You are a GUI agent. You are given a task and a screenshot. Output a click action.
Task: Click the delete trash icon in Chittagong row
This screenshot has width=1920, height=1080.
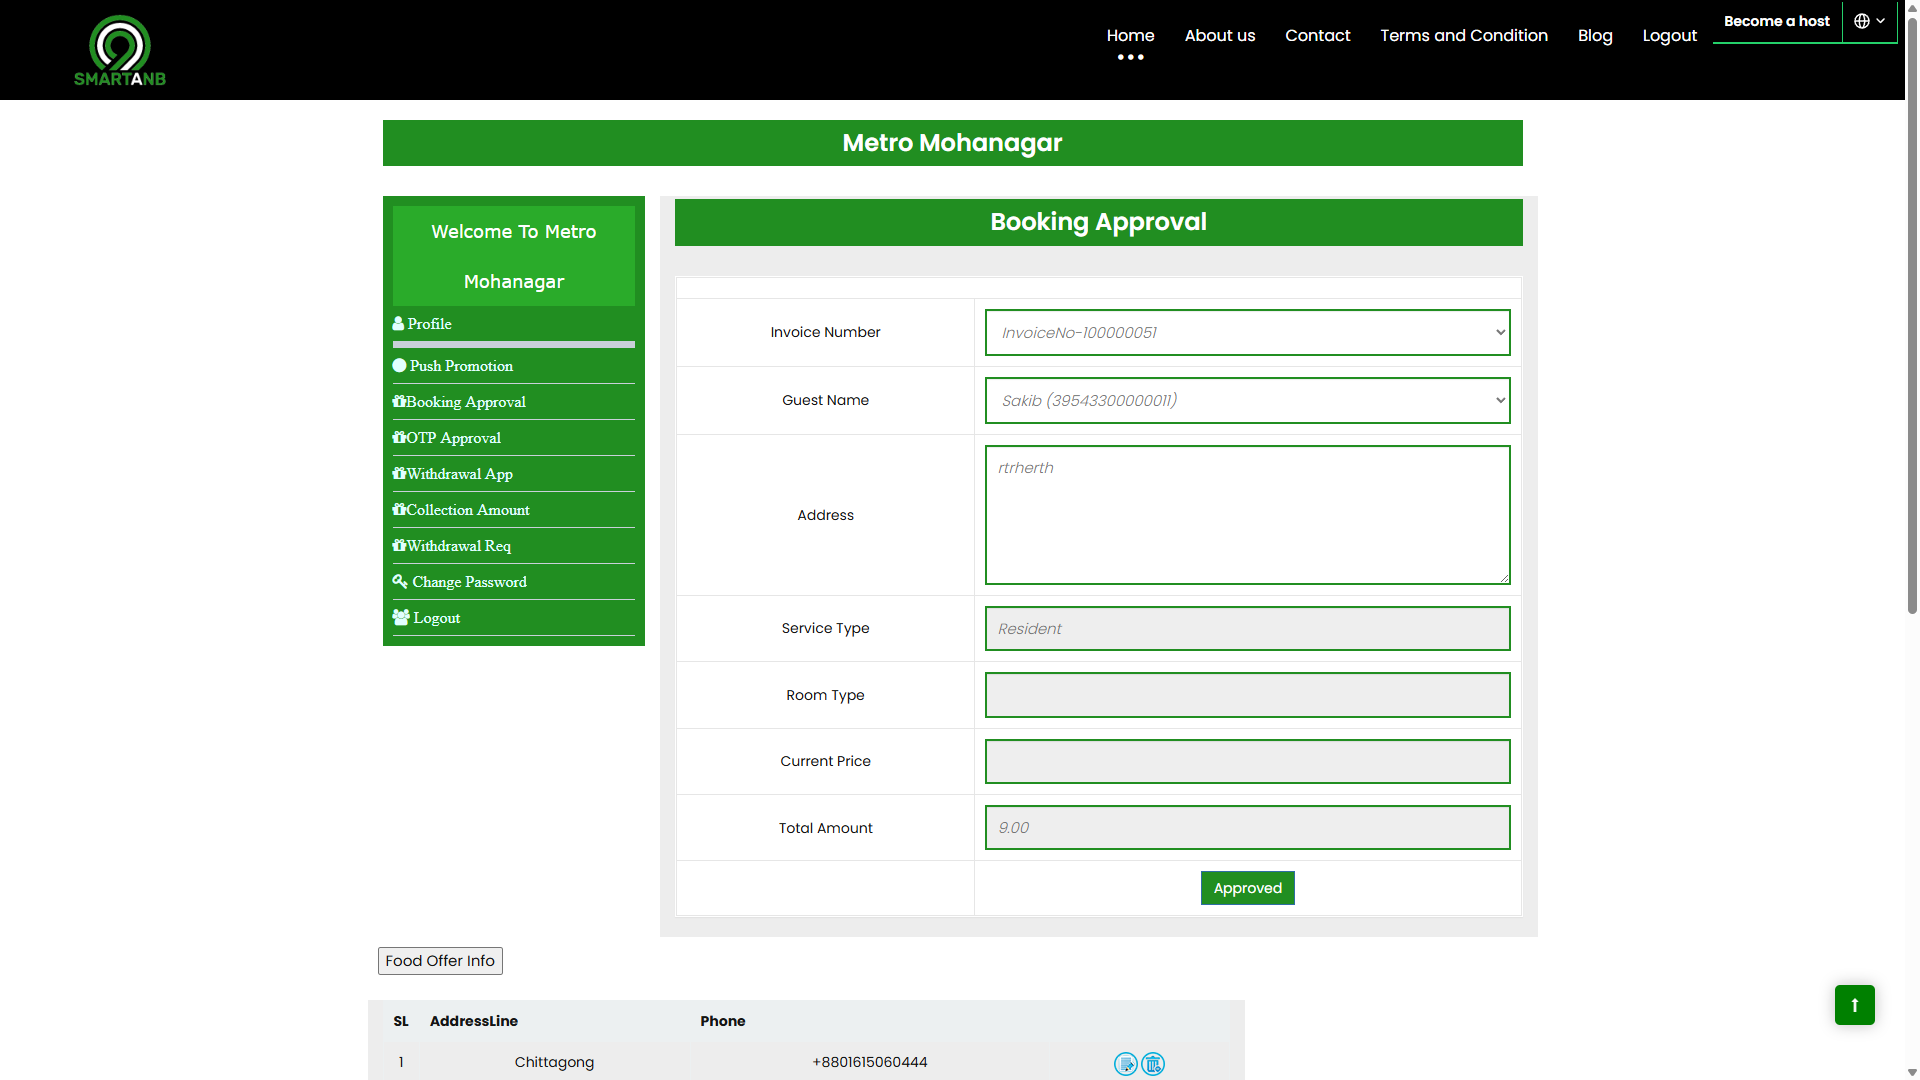1153,1063
